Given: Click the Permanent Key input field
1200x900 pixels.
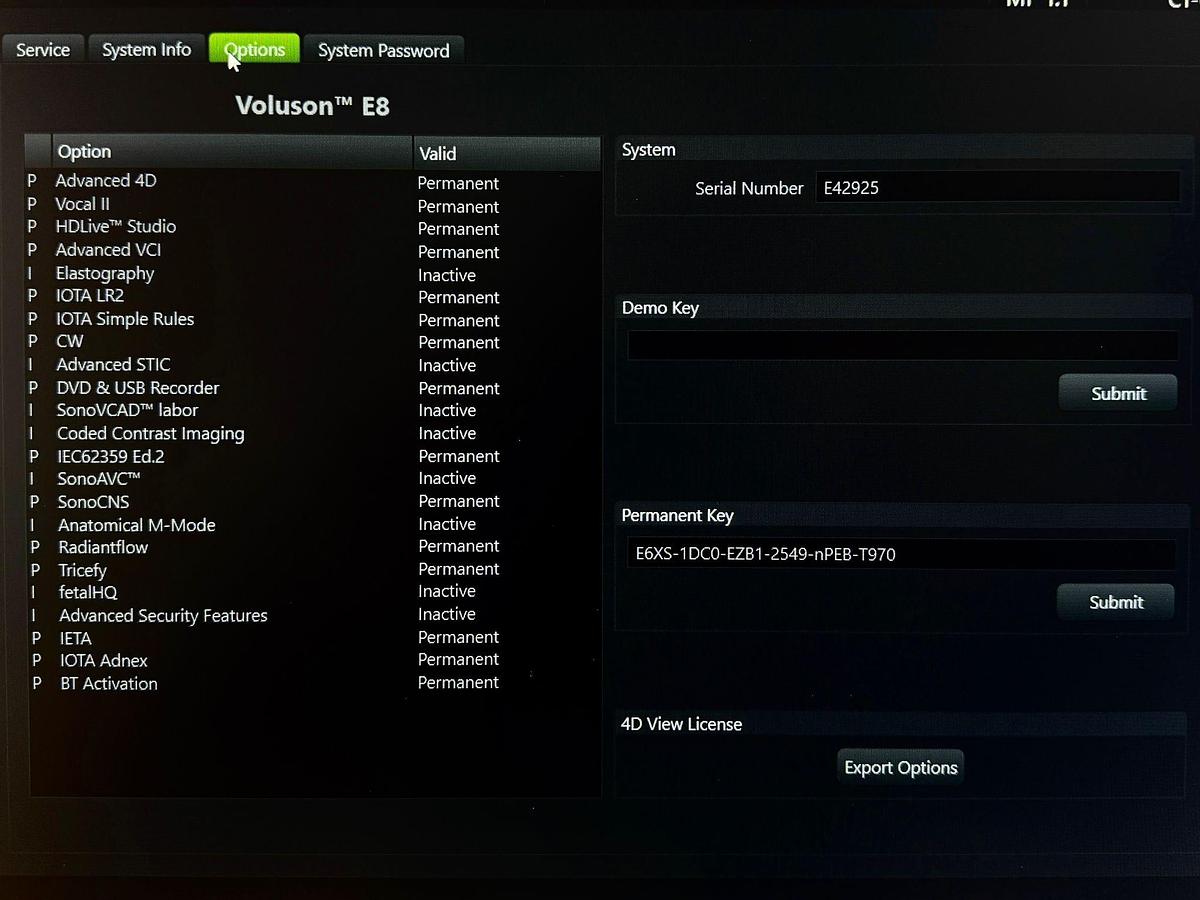Looking at the screenshot, I should pyautogui.click(x=901, y=554).
